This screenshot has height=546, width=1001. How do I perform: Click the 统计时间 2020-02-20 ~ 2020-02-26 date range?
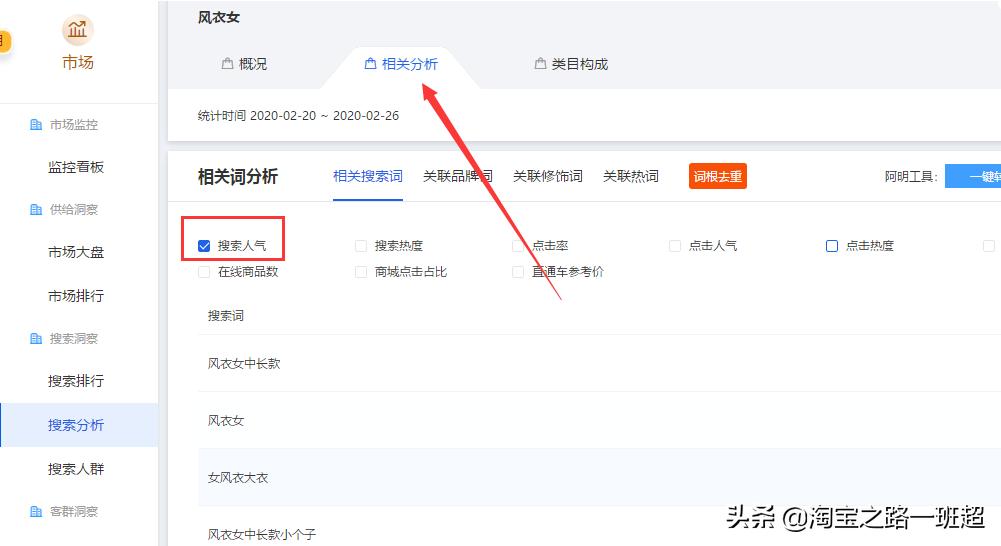pyautogui.click(x=298, y=116)
